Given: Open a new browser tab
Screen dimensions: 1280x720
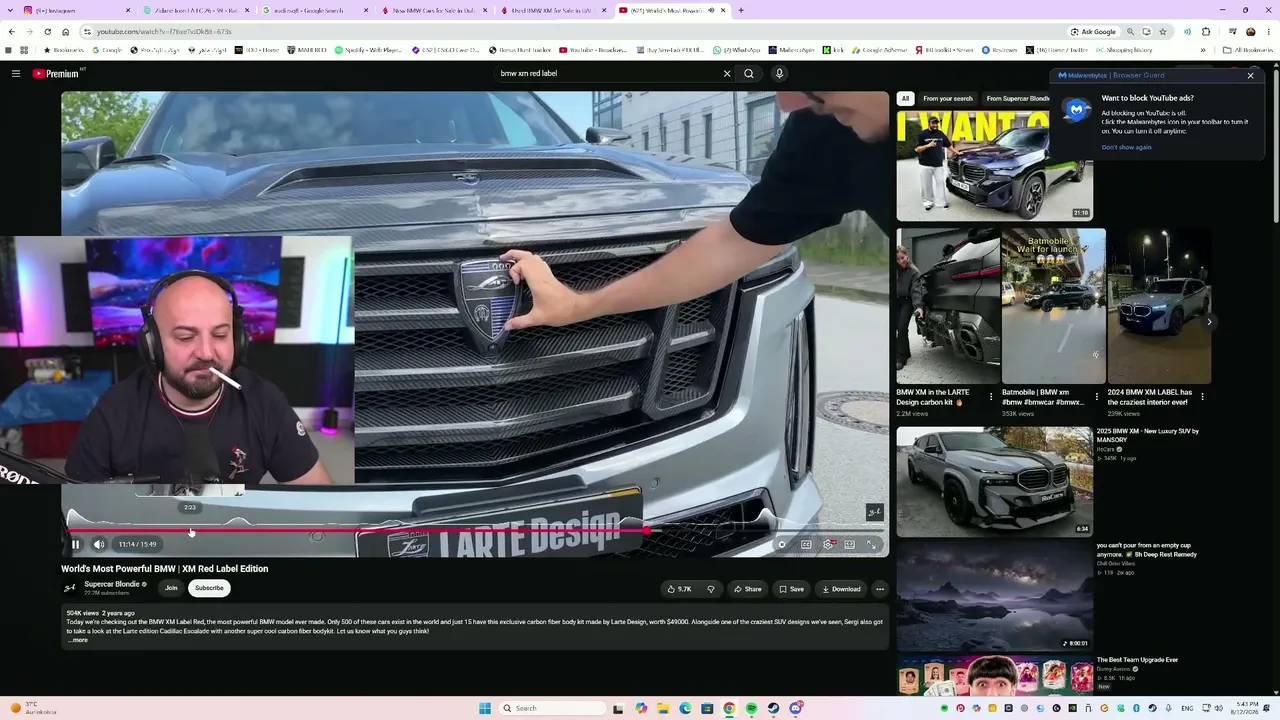Looking at the screenshot, I should (741, 10).
